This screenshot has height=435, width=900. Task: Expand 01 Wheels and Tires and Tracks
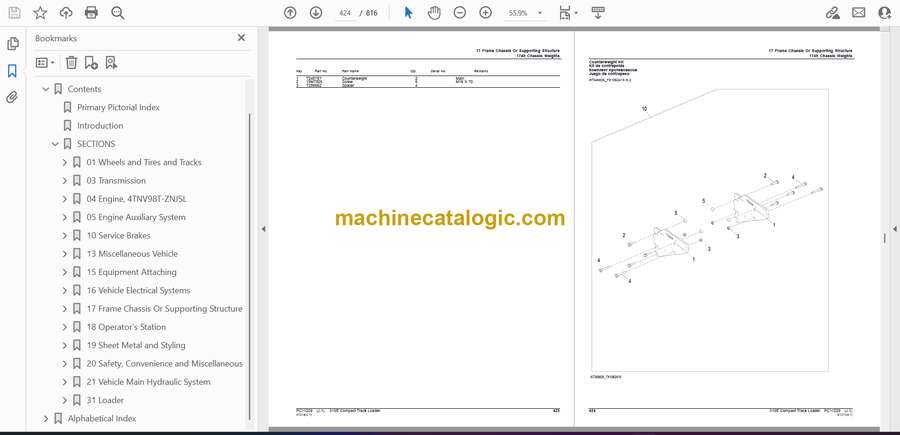tap(64, 162)
